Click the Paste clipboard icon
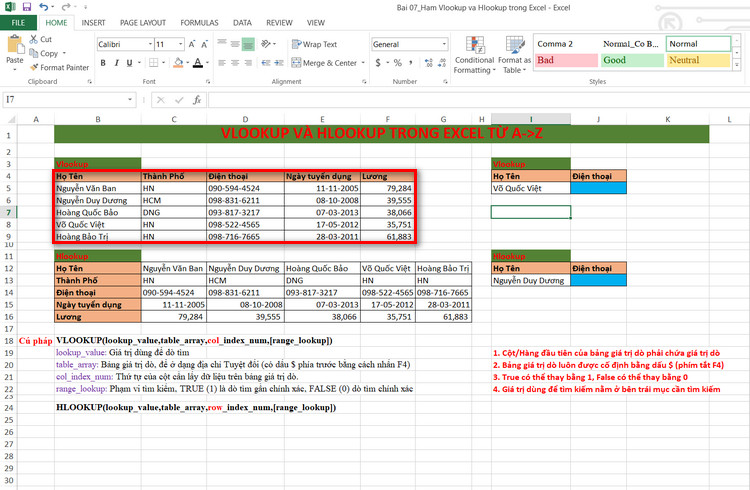750x490 pixels. (x=15, y=45)
